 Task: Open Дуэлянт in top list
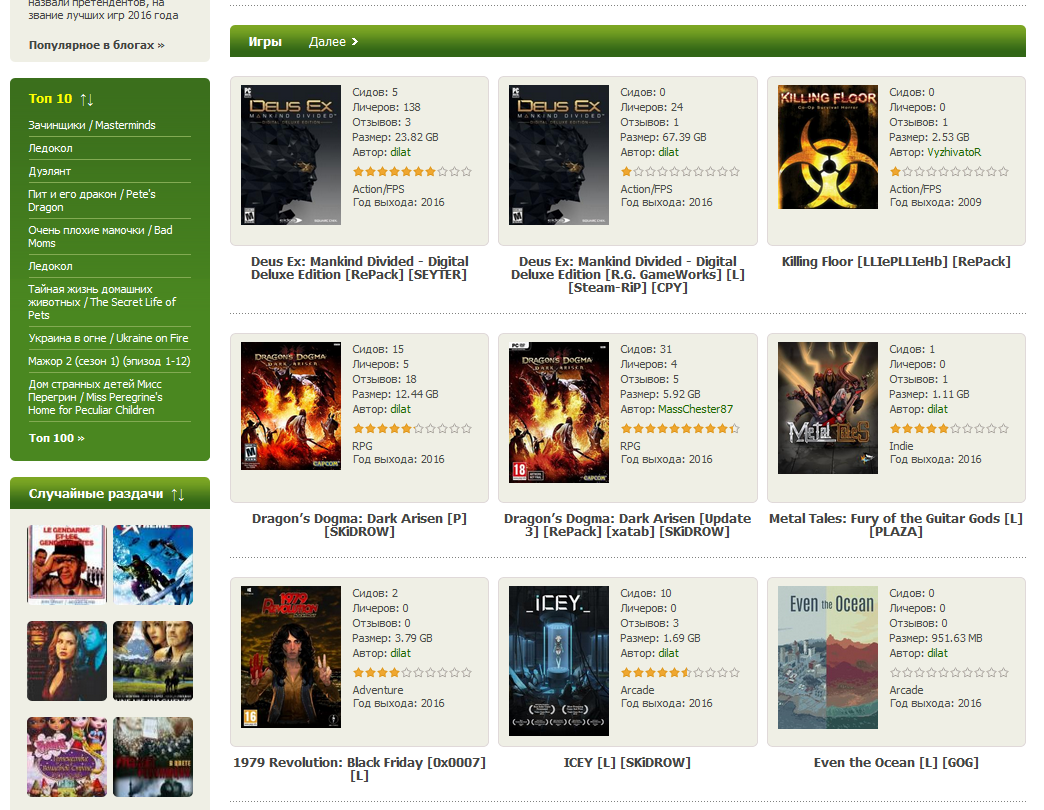pos(49,171)
